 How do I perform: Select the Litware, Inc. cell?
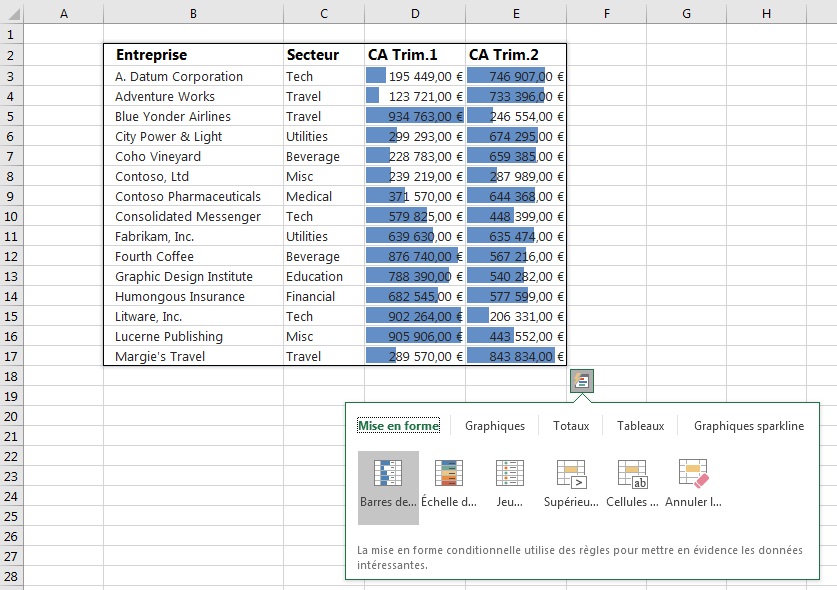click(x=193, y=317)
